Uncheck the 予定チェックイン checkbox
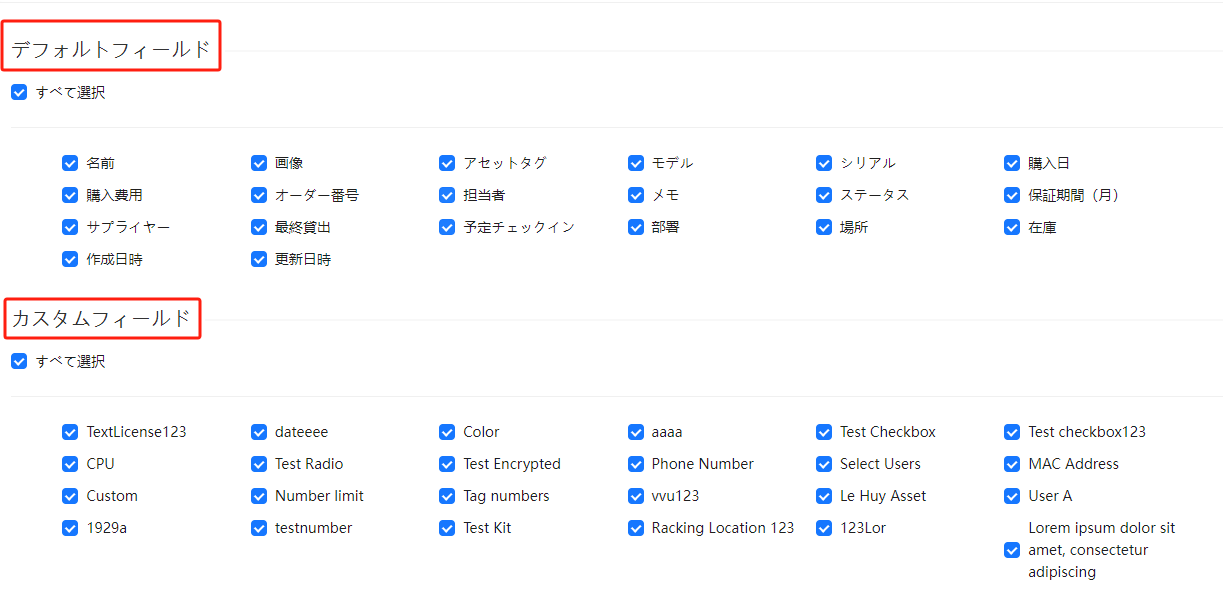The image size is (1223, 593). click(x=447, y=227)
